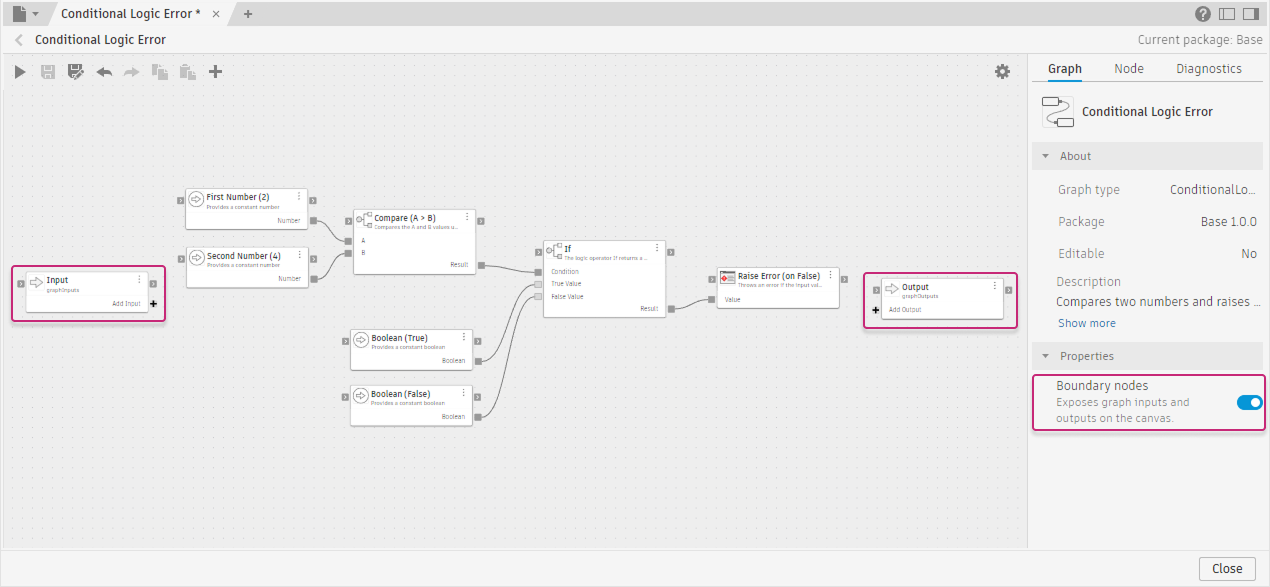Screen dimensions: 1270x587
Task: Close the Conditional Logic Error tab
Action: 217,14
